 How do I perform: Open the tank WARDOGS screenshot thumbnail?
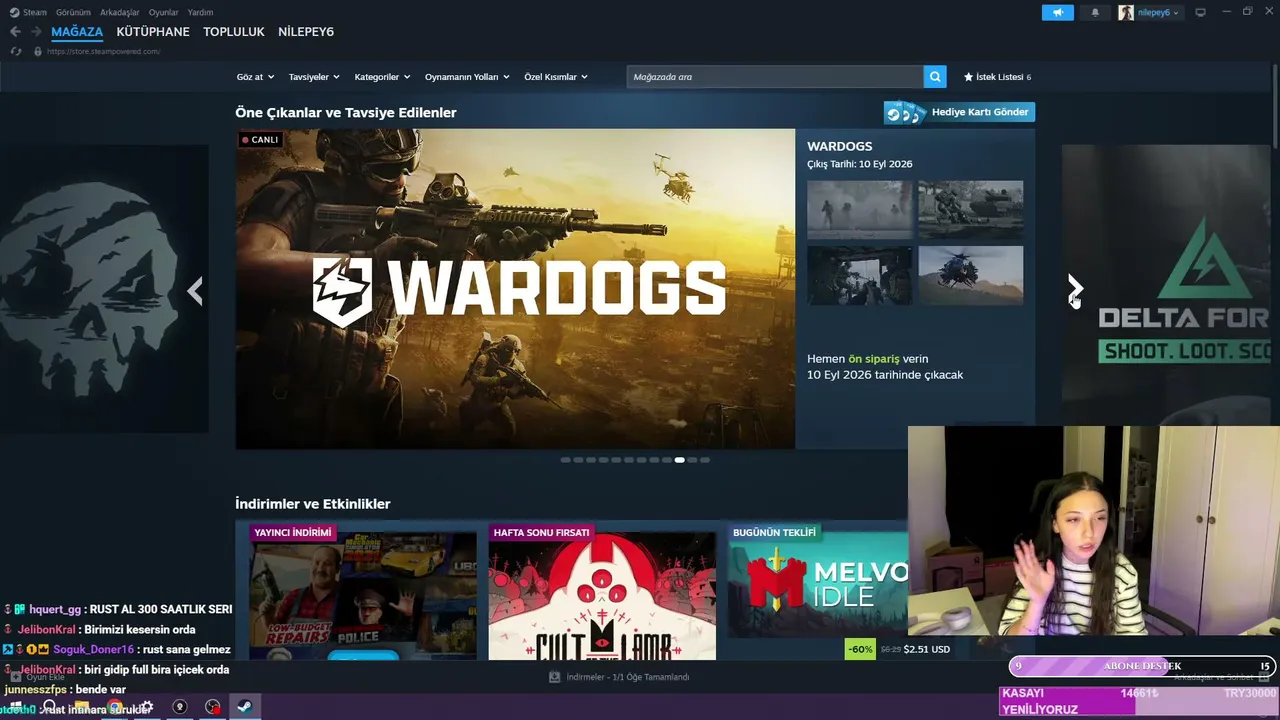click(971, 209)
